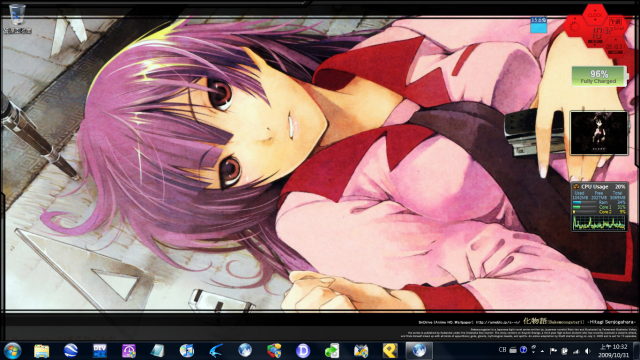
Task: Click the small blue note gadget
Action: point(538,25)
